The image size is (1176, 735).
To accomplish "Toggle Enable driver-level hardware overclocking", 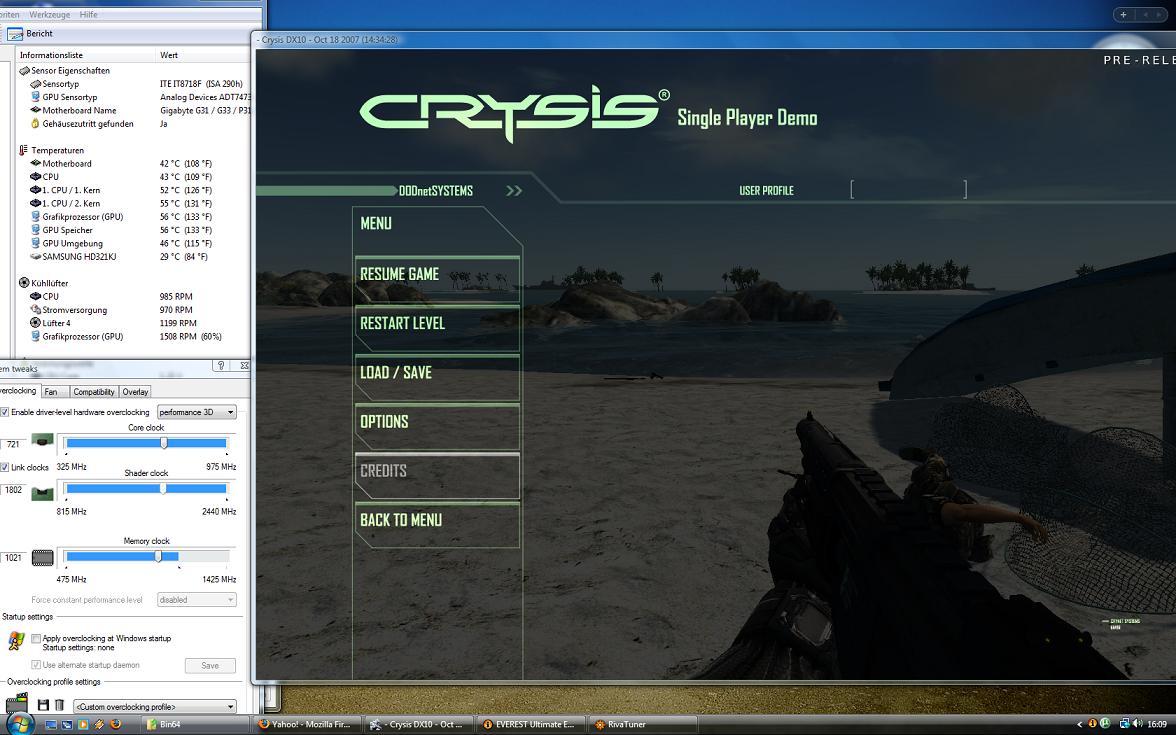I will tap(5, 412).
